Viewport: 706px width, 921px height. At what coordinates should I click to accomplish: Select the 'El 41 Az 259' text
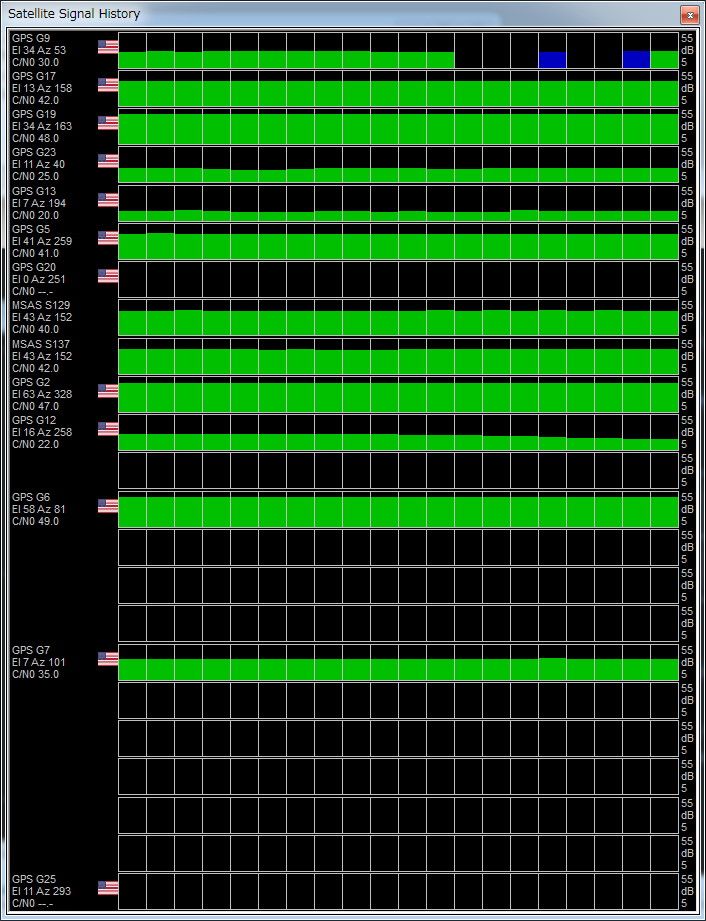coord(42,241)
